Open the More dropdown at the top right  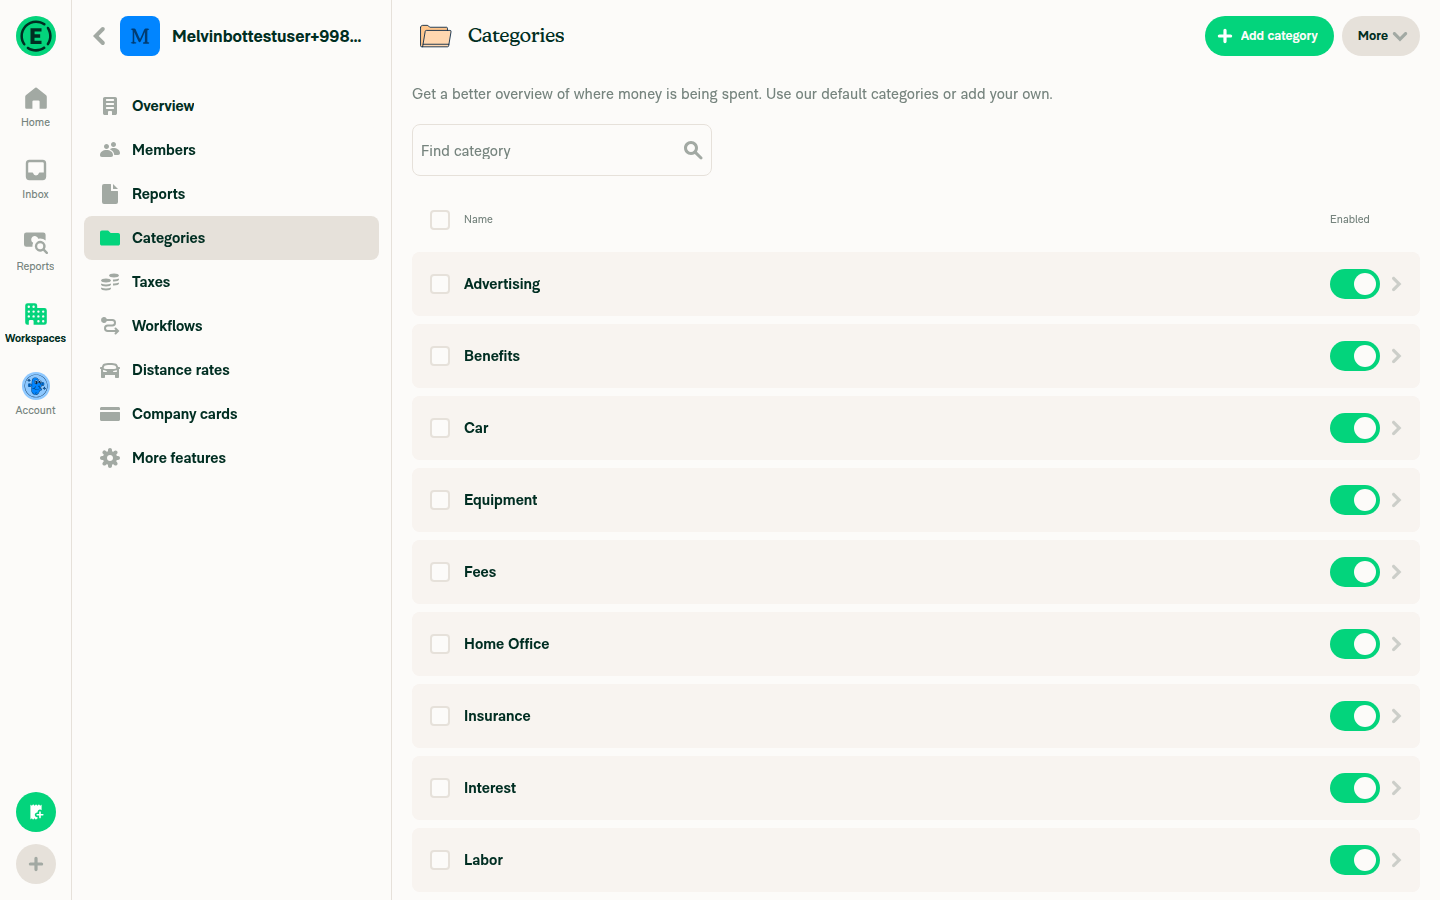(1380, 35)
